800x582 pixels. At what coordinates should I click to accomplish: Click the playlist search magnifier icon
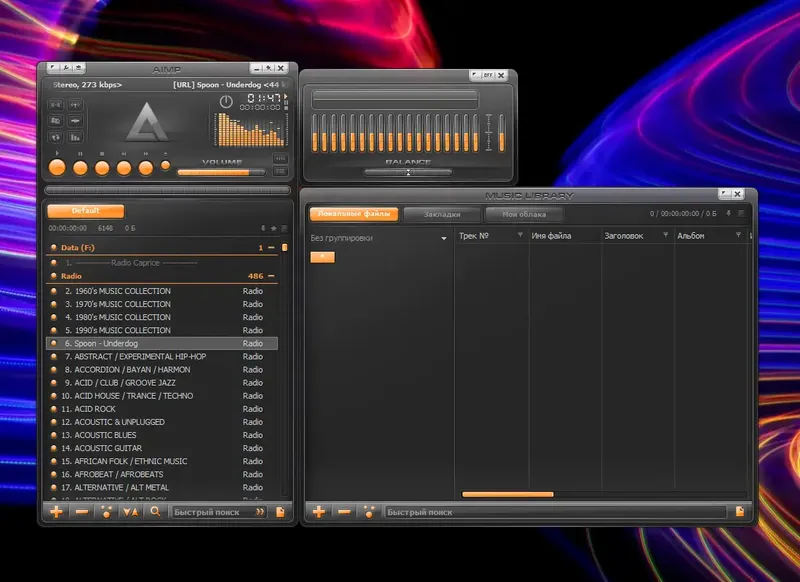coord(155,511)
